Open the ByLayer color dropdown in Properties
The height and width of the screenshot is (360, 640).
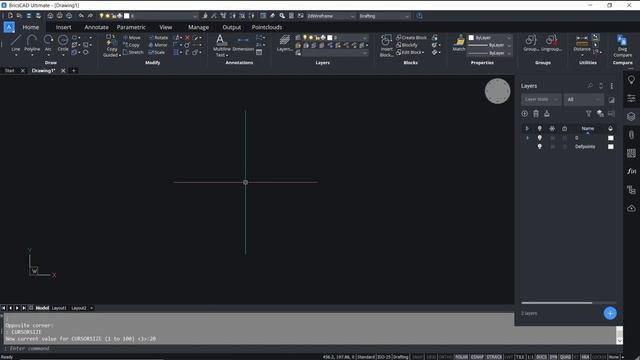pos(490,38)
